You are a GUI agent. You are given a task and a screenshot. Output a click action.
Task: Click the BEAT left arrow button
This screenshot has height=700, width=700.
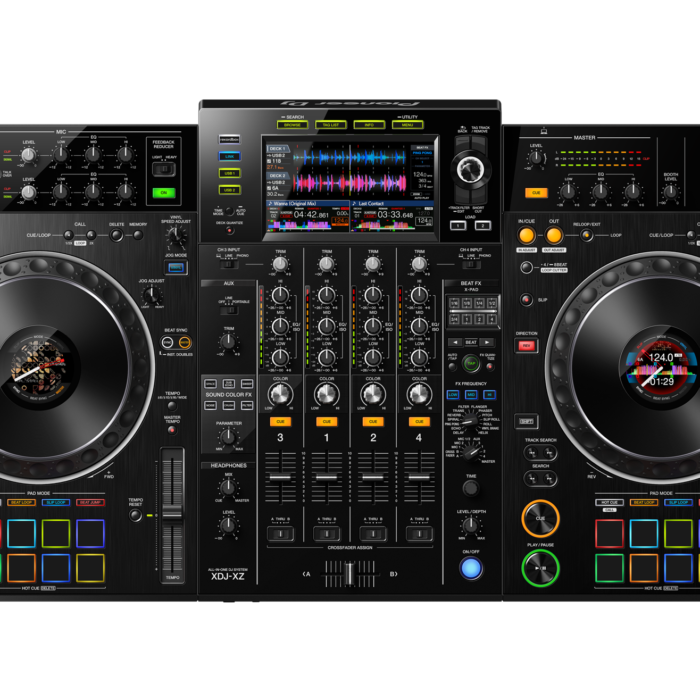[455, 342]
